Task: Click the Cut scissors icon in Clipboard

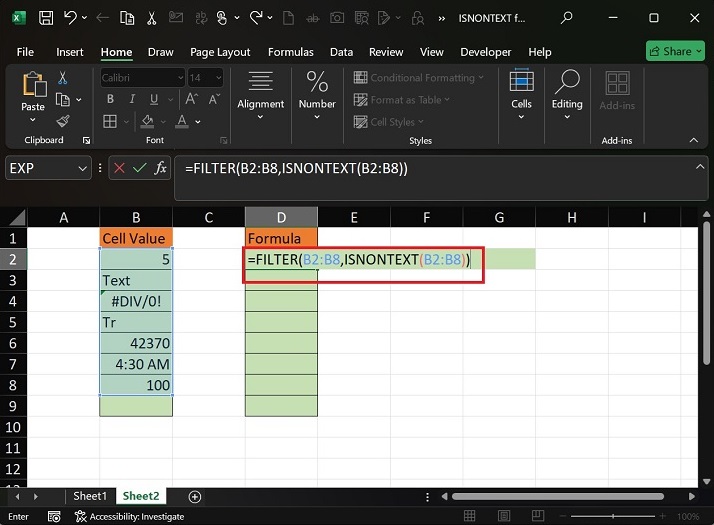Action: (x=63, y=78)
